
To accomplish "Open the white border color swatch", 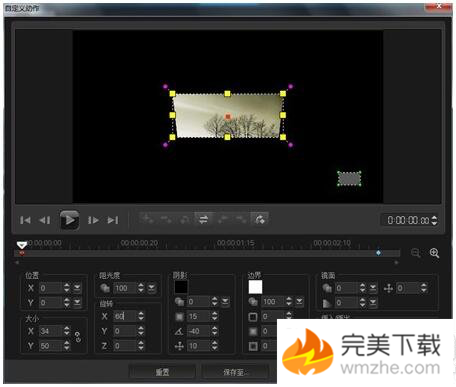I will (255, 287).
